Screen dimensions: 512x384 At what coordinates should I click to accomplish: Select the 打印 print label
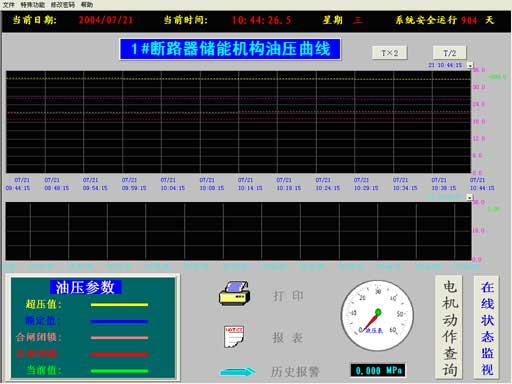pos(288,296)
